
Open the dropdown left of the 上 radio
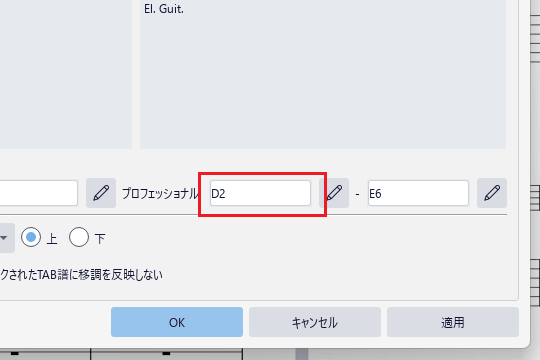click(5, 238)
